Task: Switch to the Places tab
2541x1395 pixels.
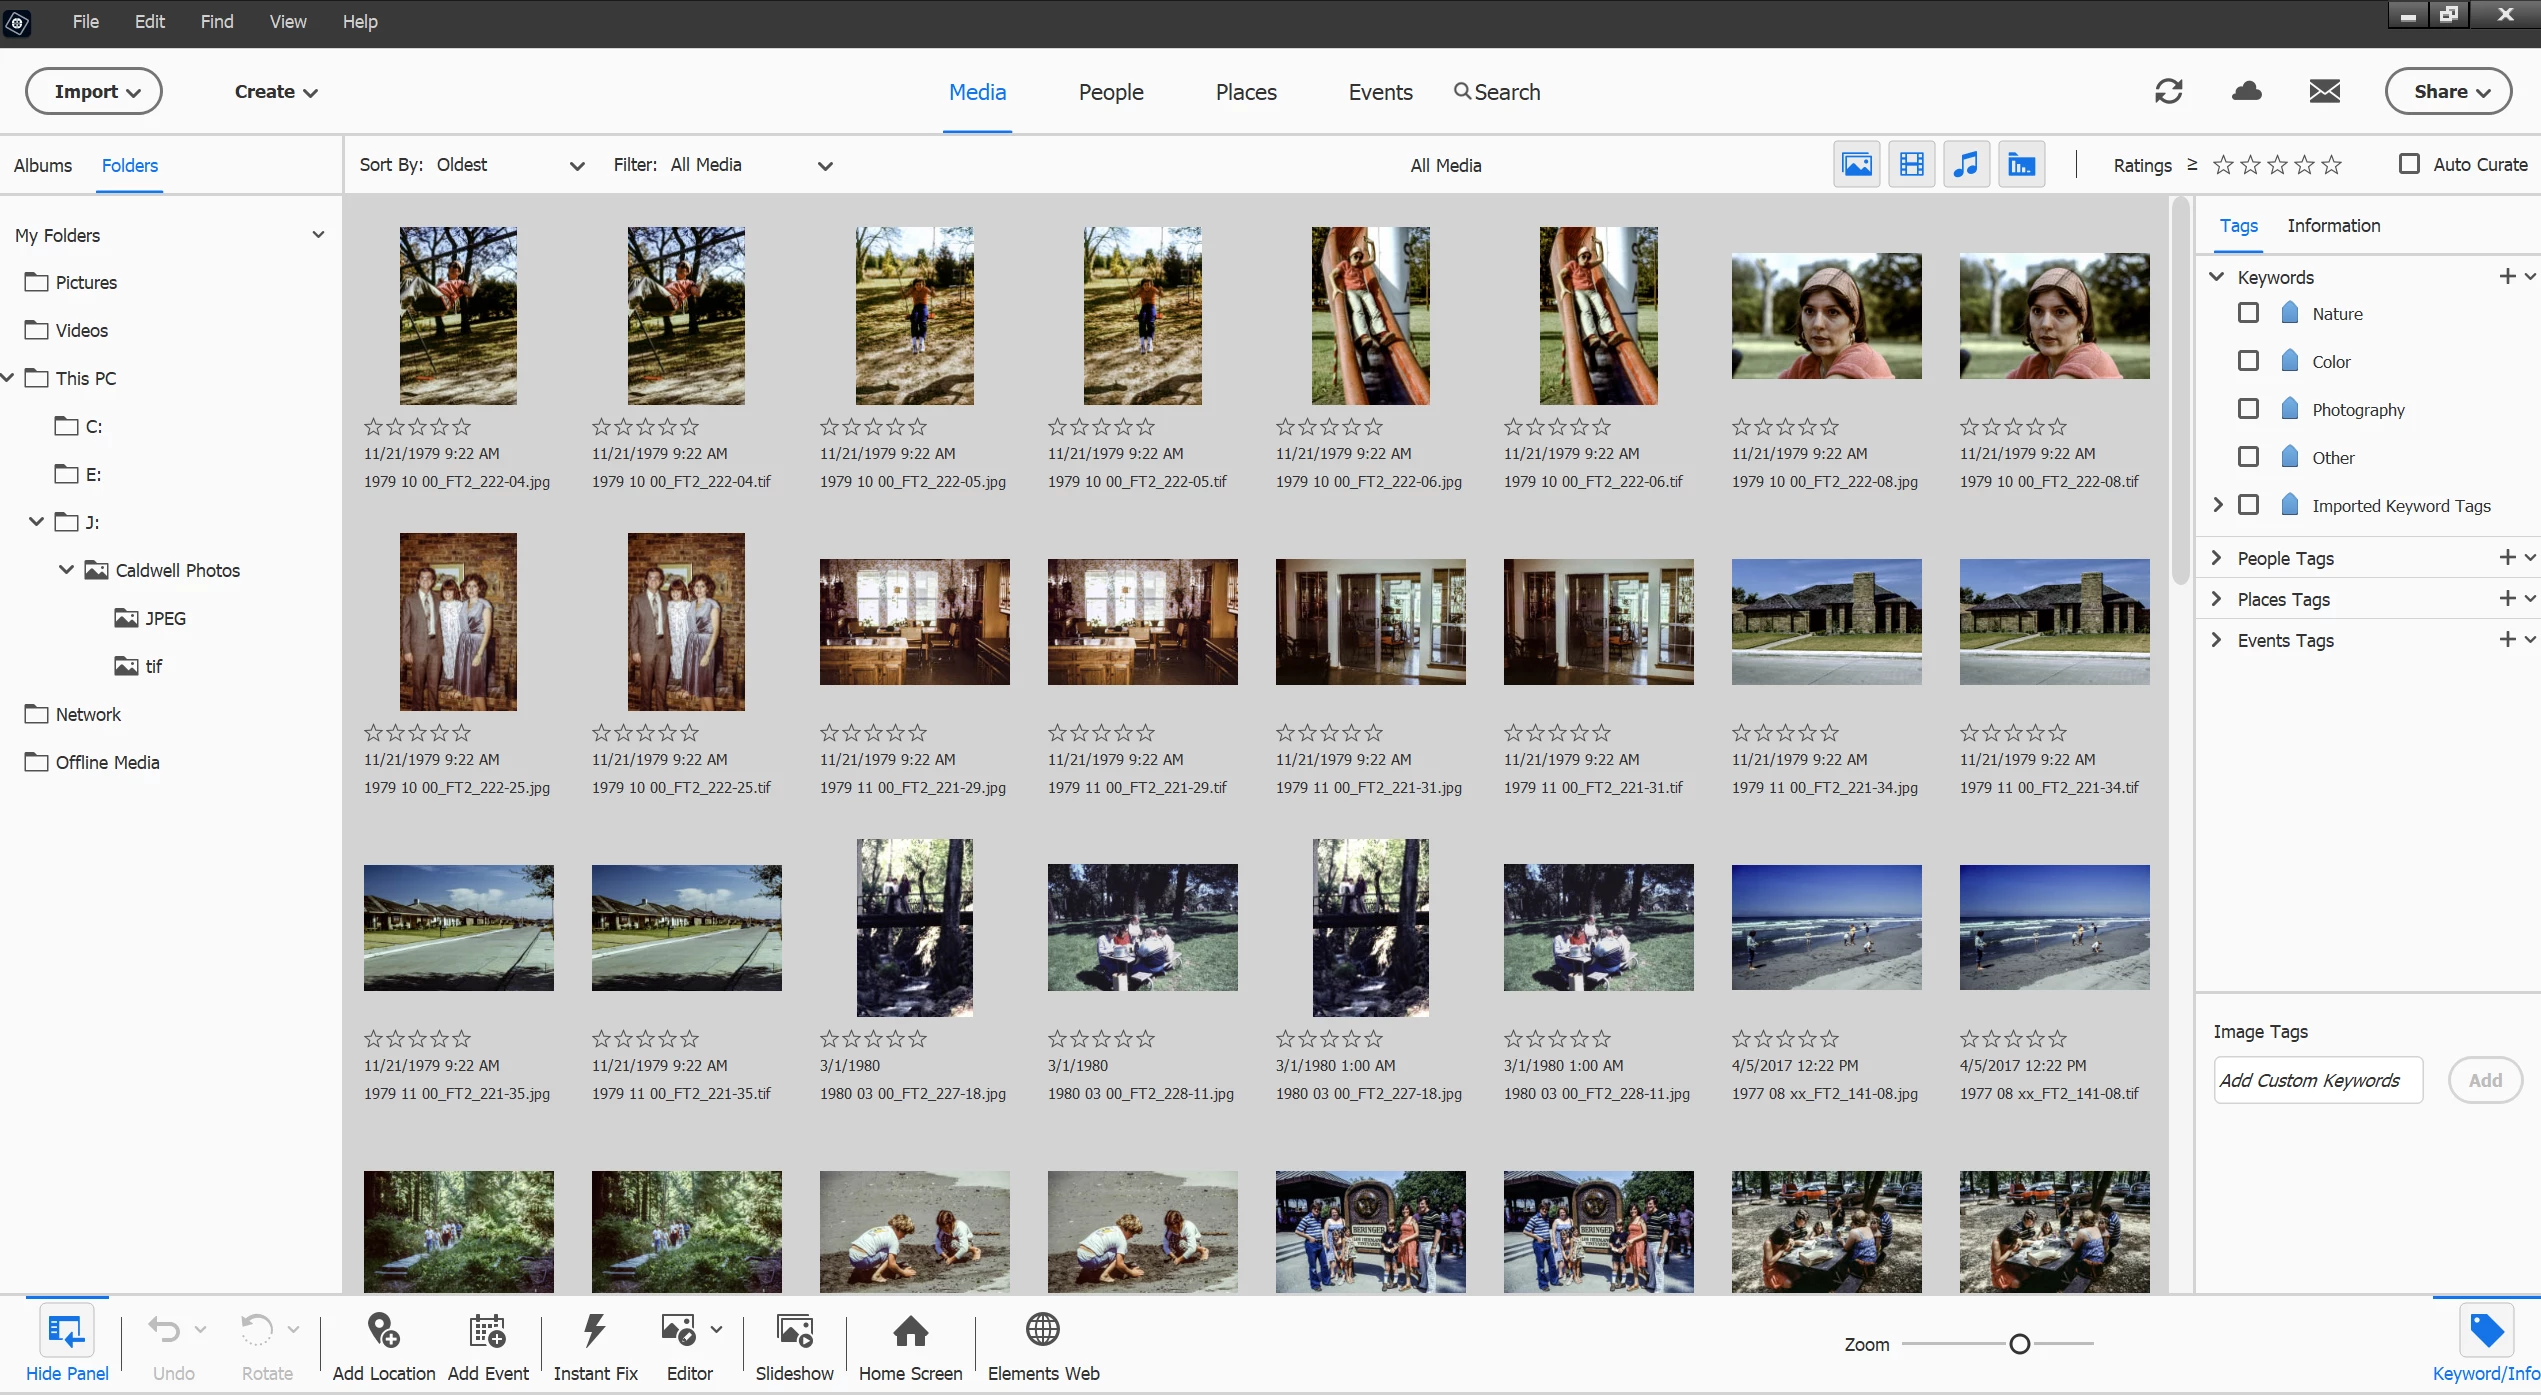Action: [x=1245, y=92]
